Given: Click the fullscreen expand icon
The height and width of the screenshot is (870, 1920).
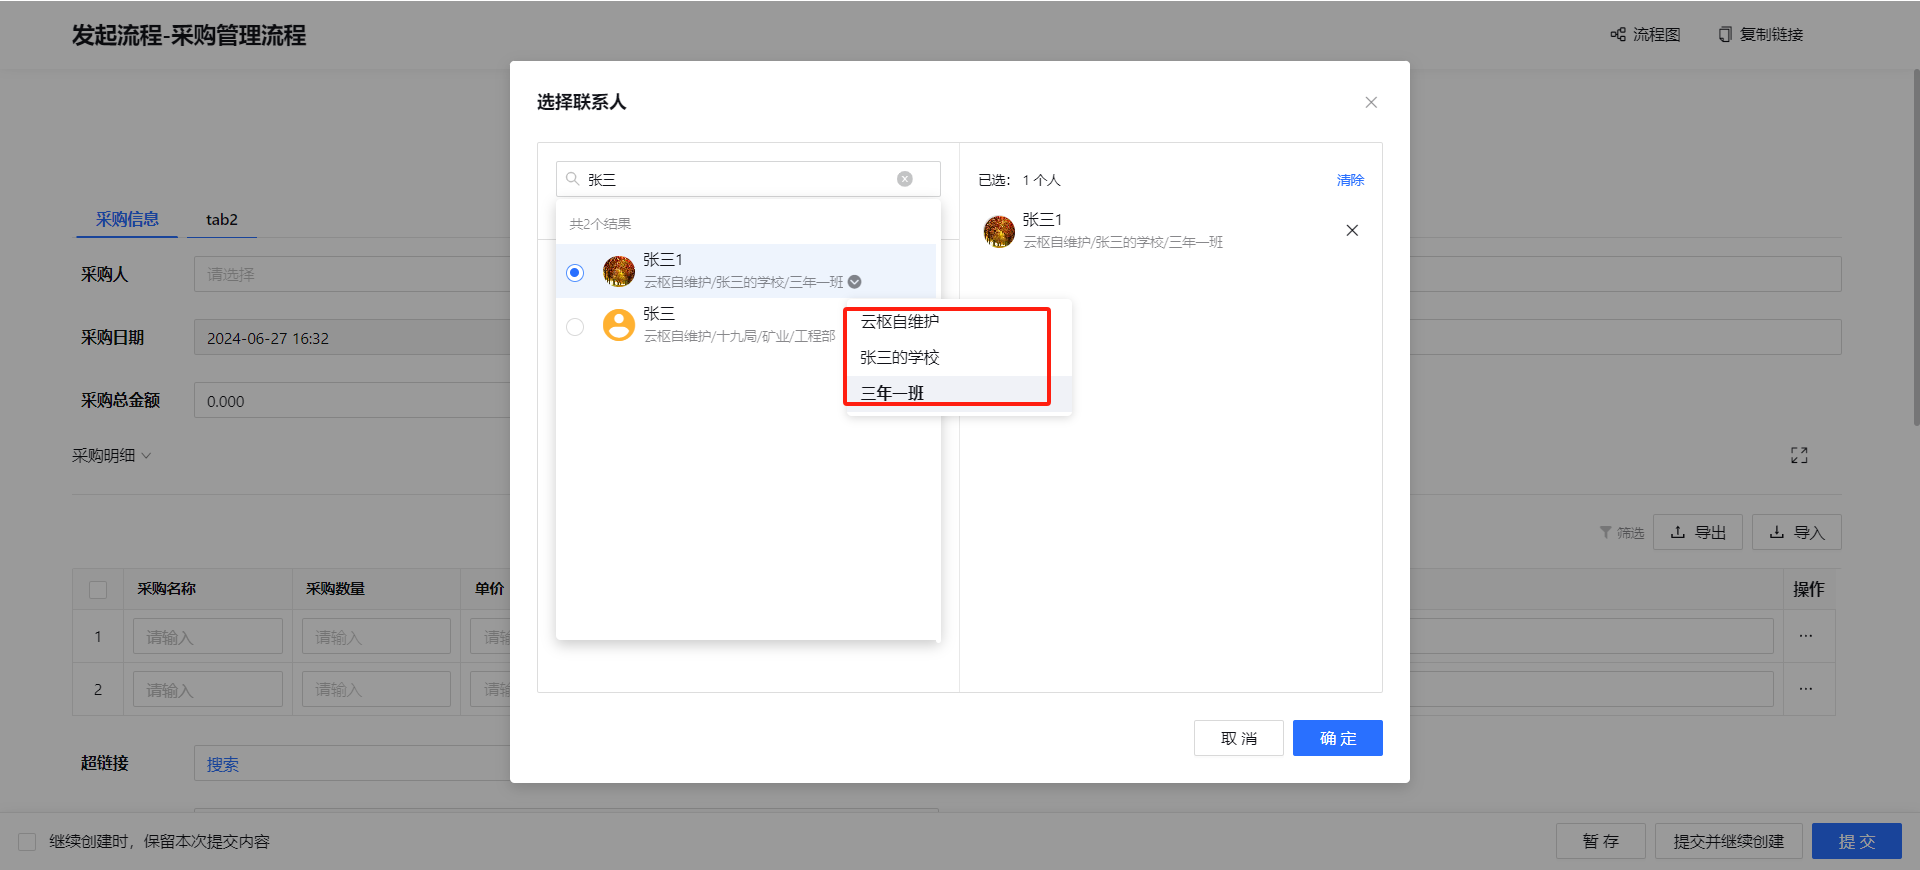Looking at the screenshot, I should (1799, 455).
